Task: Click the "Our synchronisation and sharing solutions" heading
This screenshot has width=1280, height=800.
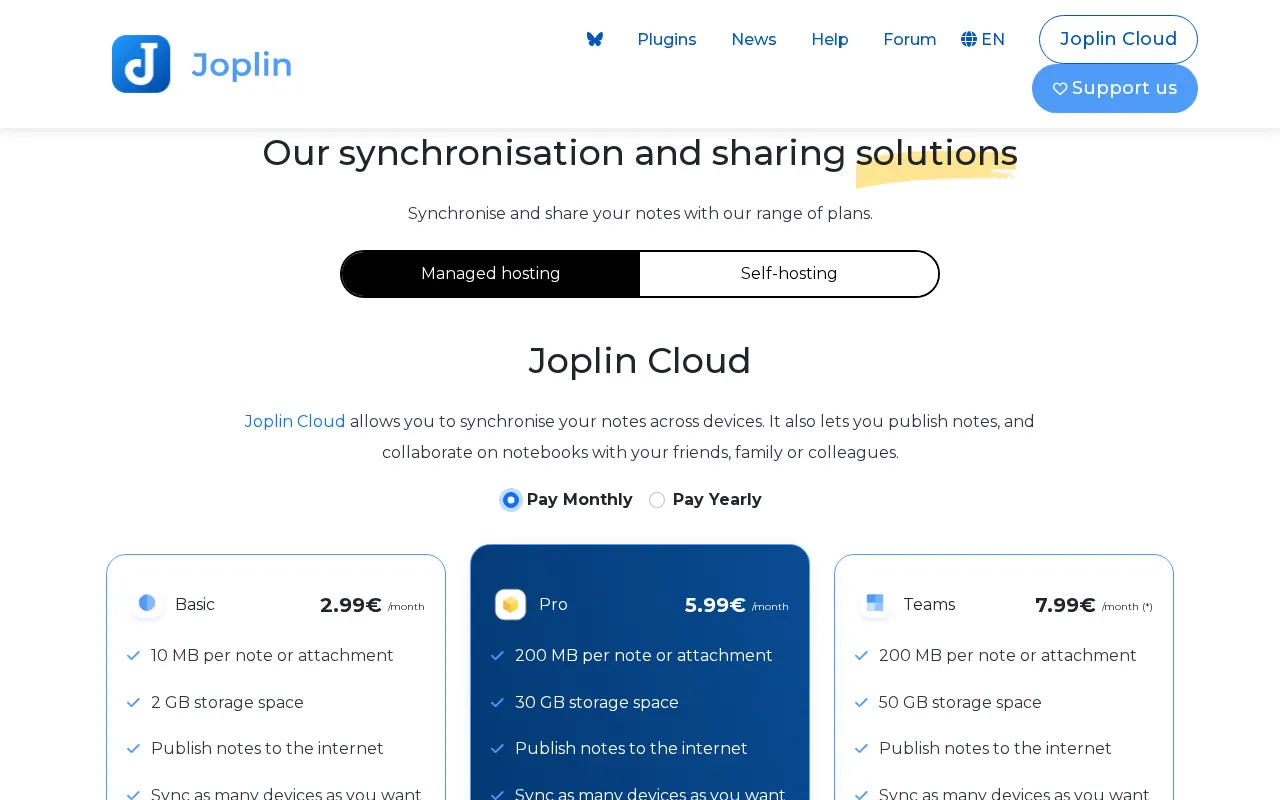Action: [640, 153]
